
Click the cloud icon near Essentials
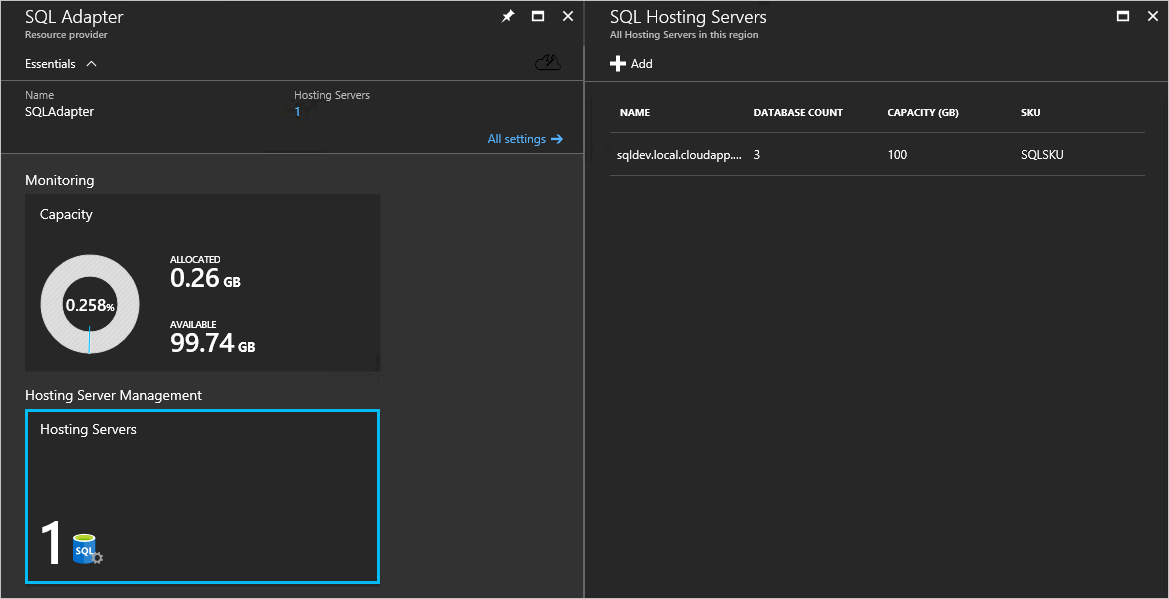[547, 62]
